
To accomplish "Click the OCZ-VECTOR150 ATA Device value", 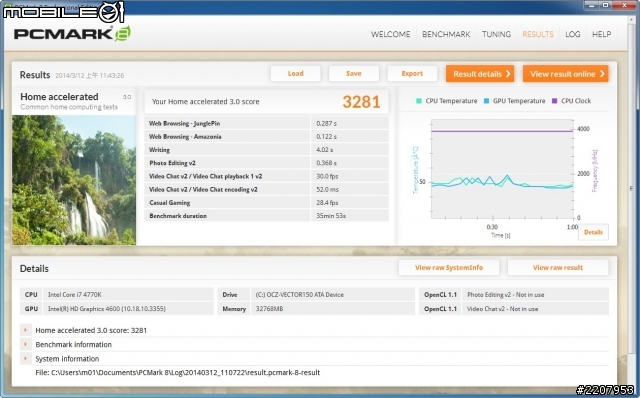I will point(300,294).
